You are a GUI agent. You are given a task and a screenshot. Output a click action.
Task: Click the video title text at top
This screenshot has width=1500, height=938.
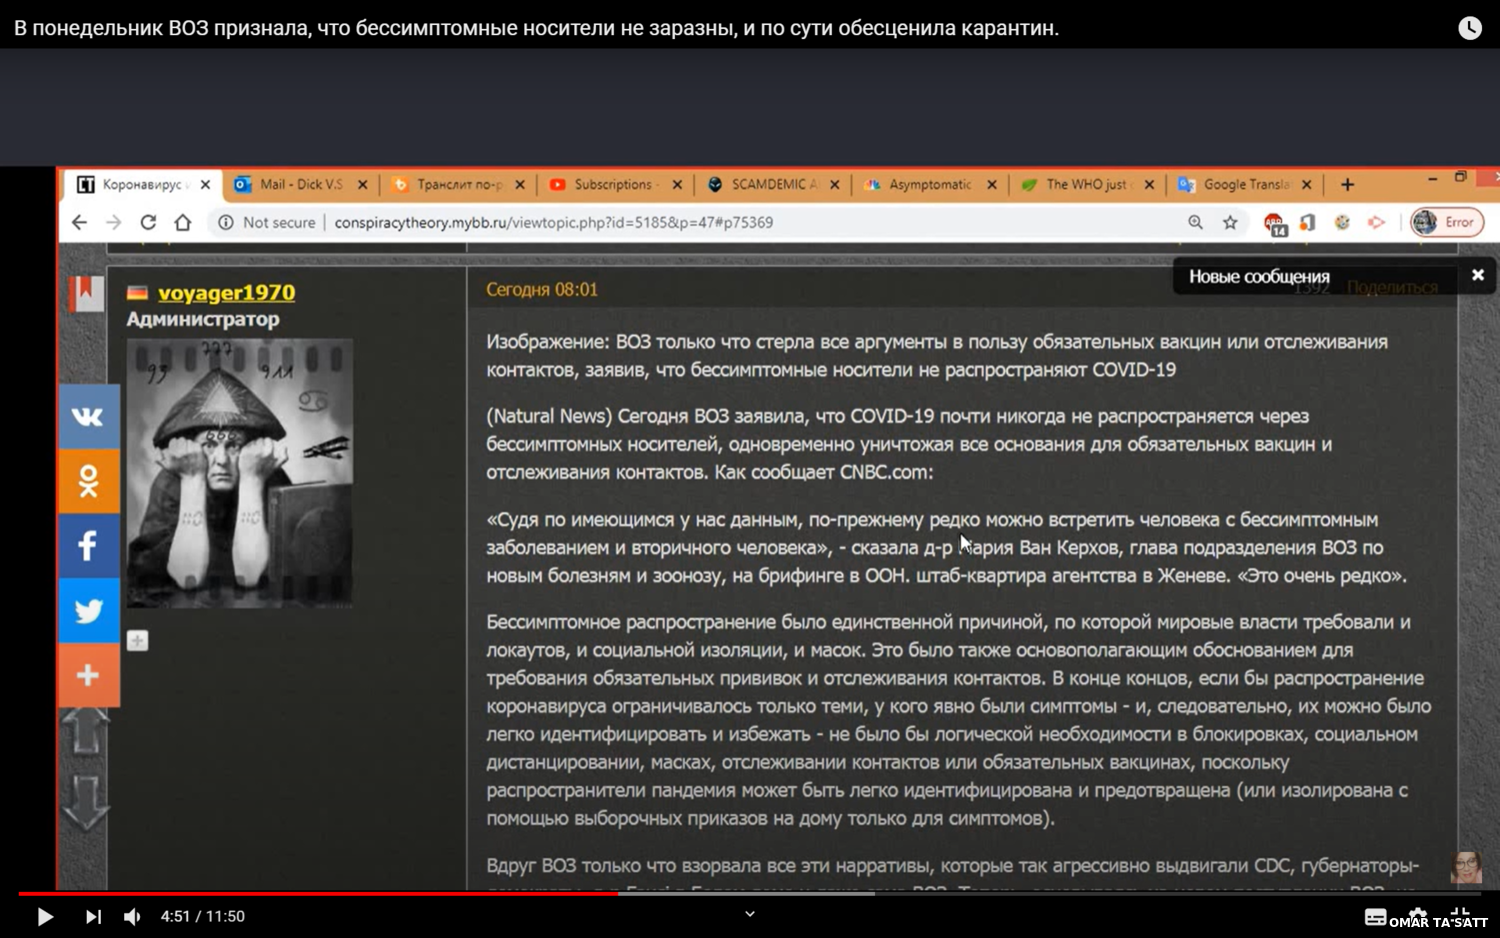tap(536, 28)
